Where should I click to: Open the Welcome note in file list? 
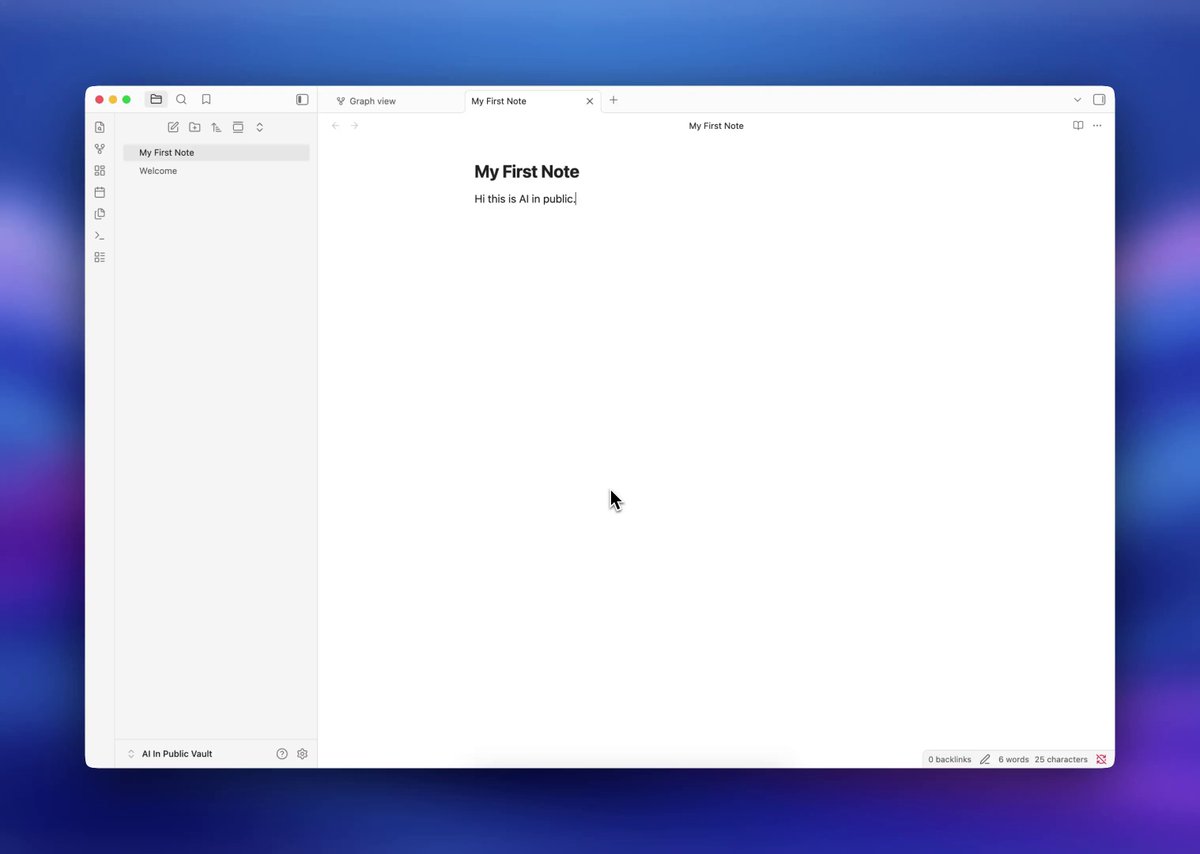click(x=158, y=171)
